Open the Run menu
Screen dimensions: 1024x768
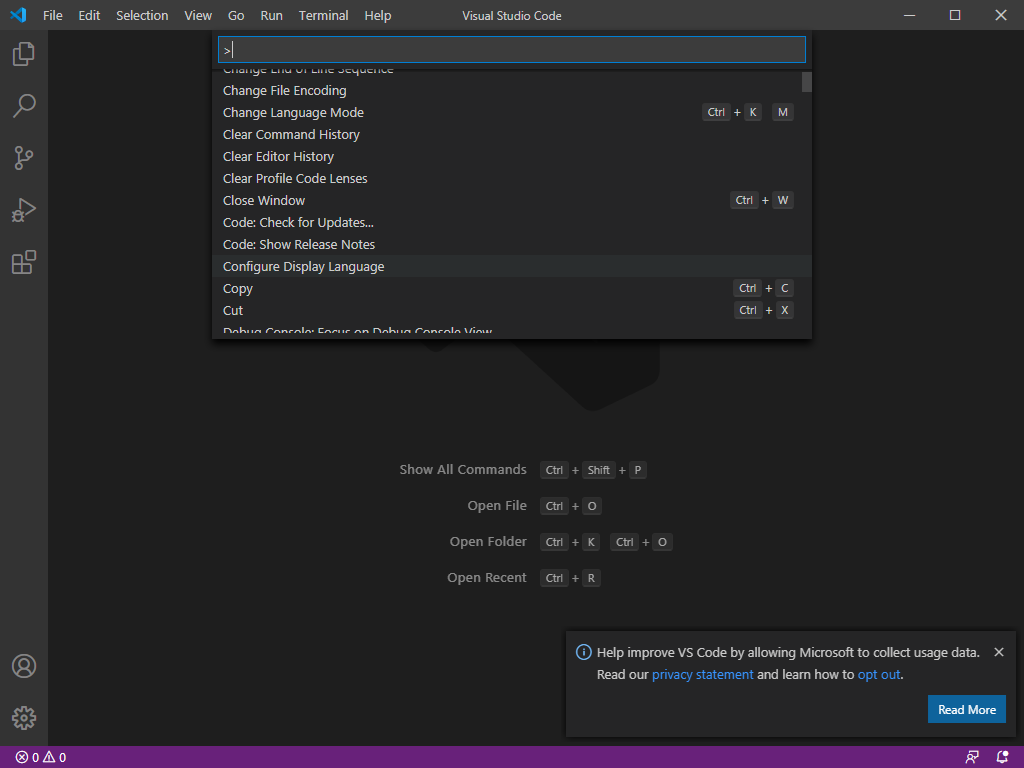tap(272, 15)
